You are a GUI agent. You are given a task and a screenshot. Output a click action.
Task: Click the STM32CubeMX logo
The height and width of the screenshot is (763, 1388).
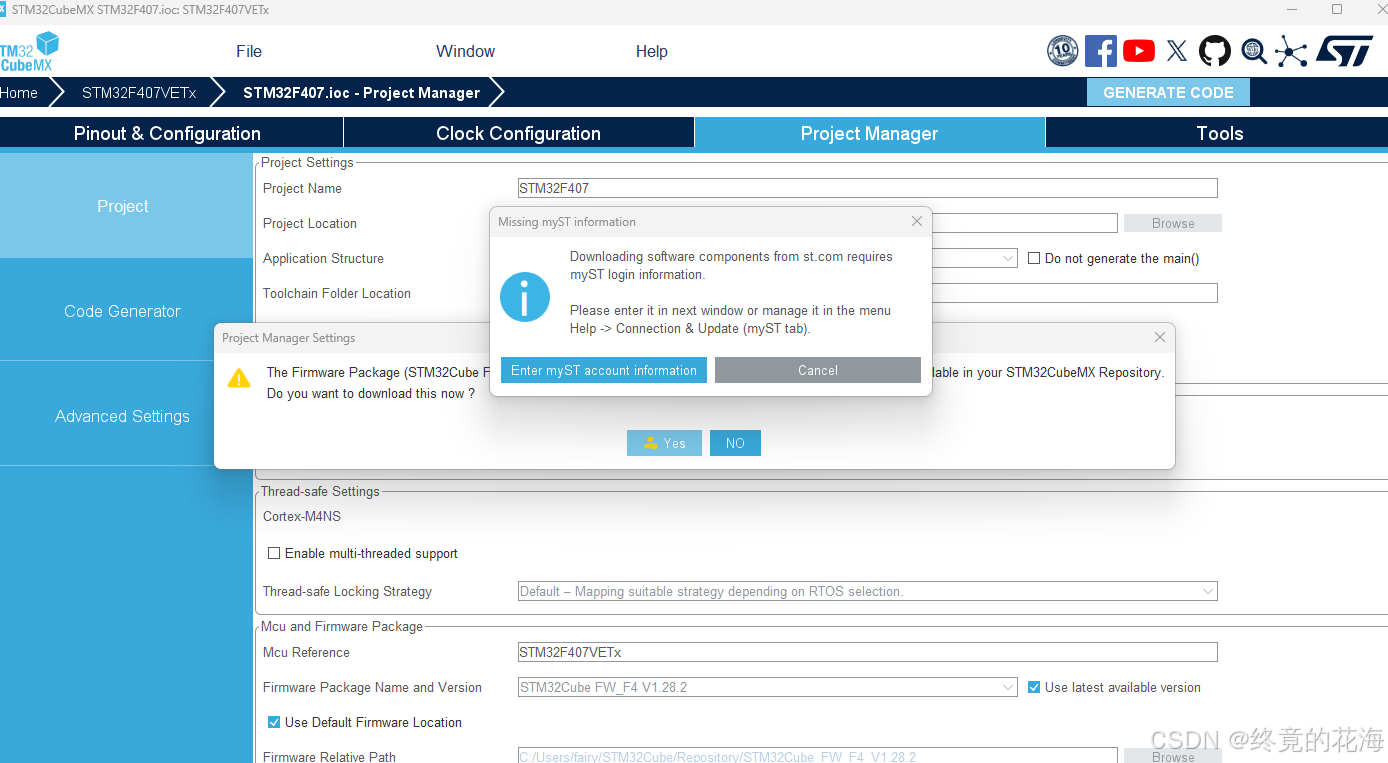(x=30, y=51)
